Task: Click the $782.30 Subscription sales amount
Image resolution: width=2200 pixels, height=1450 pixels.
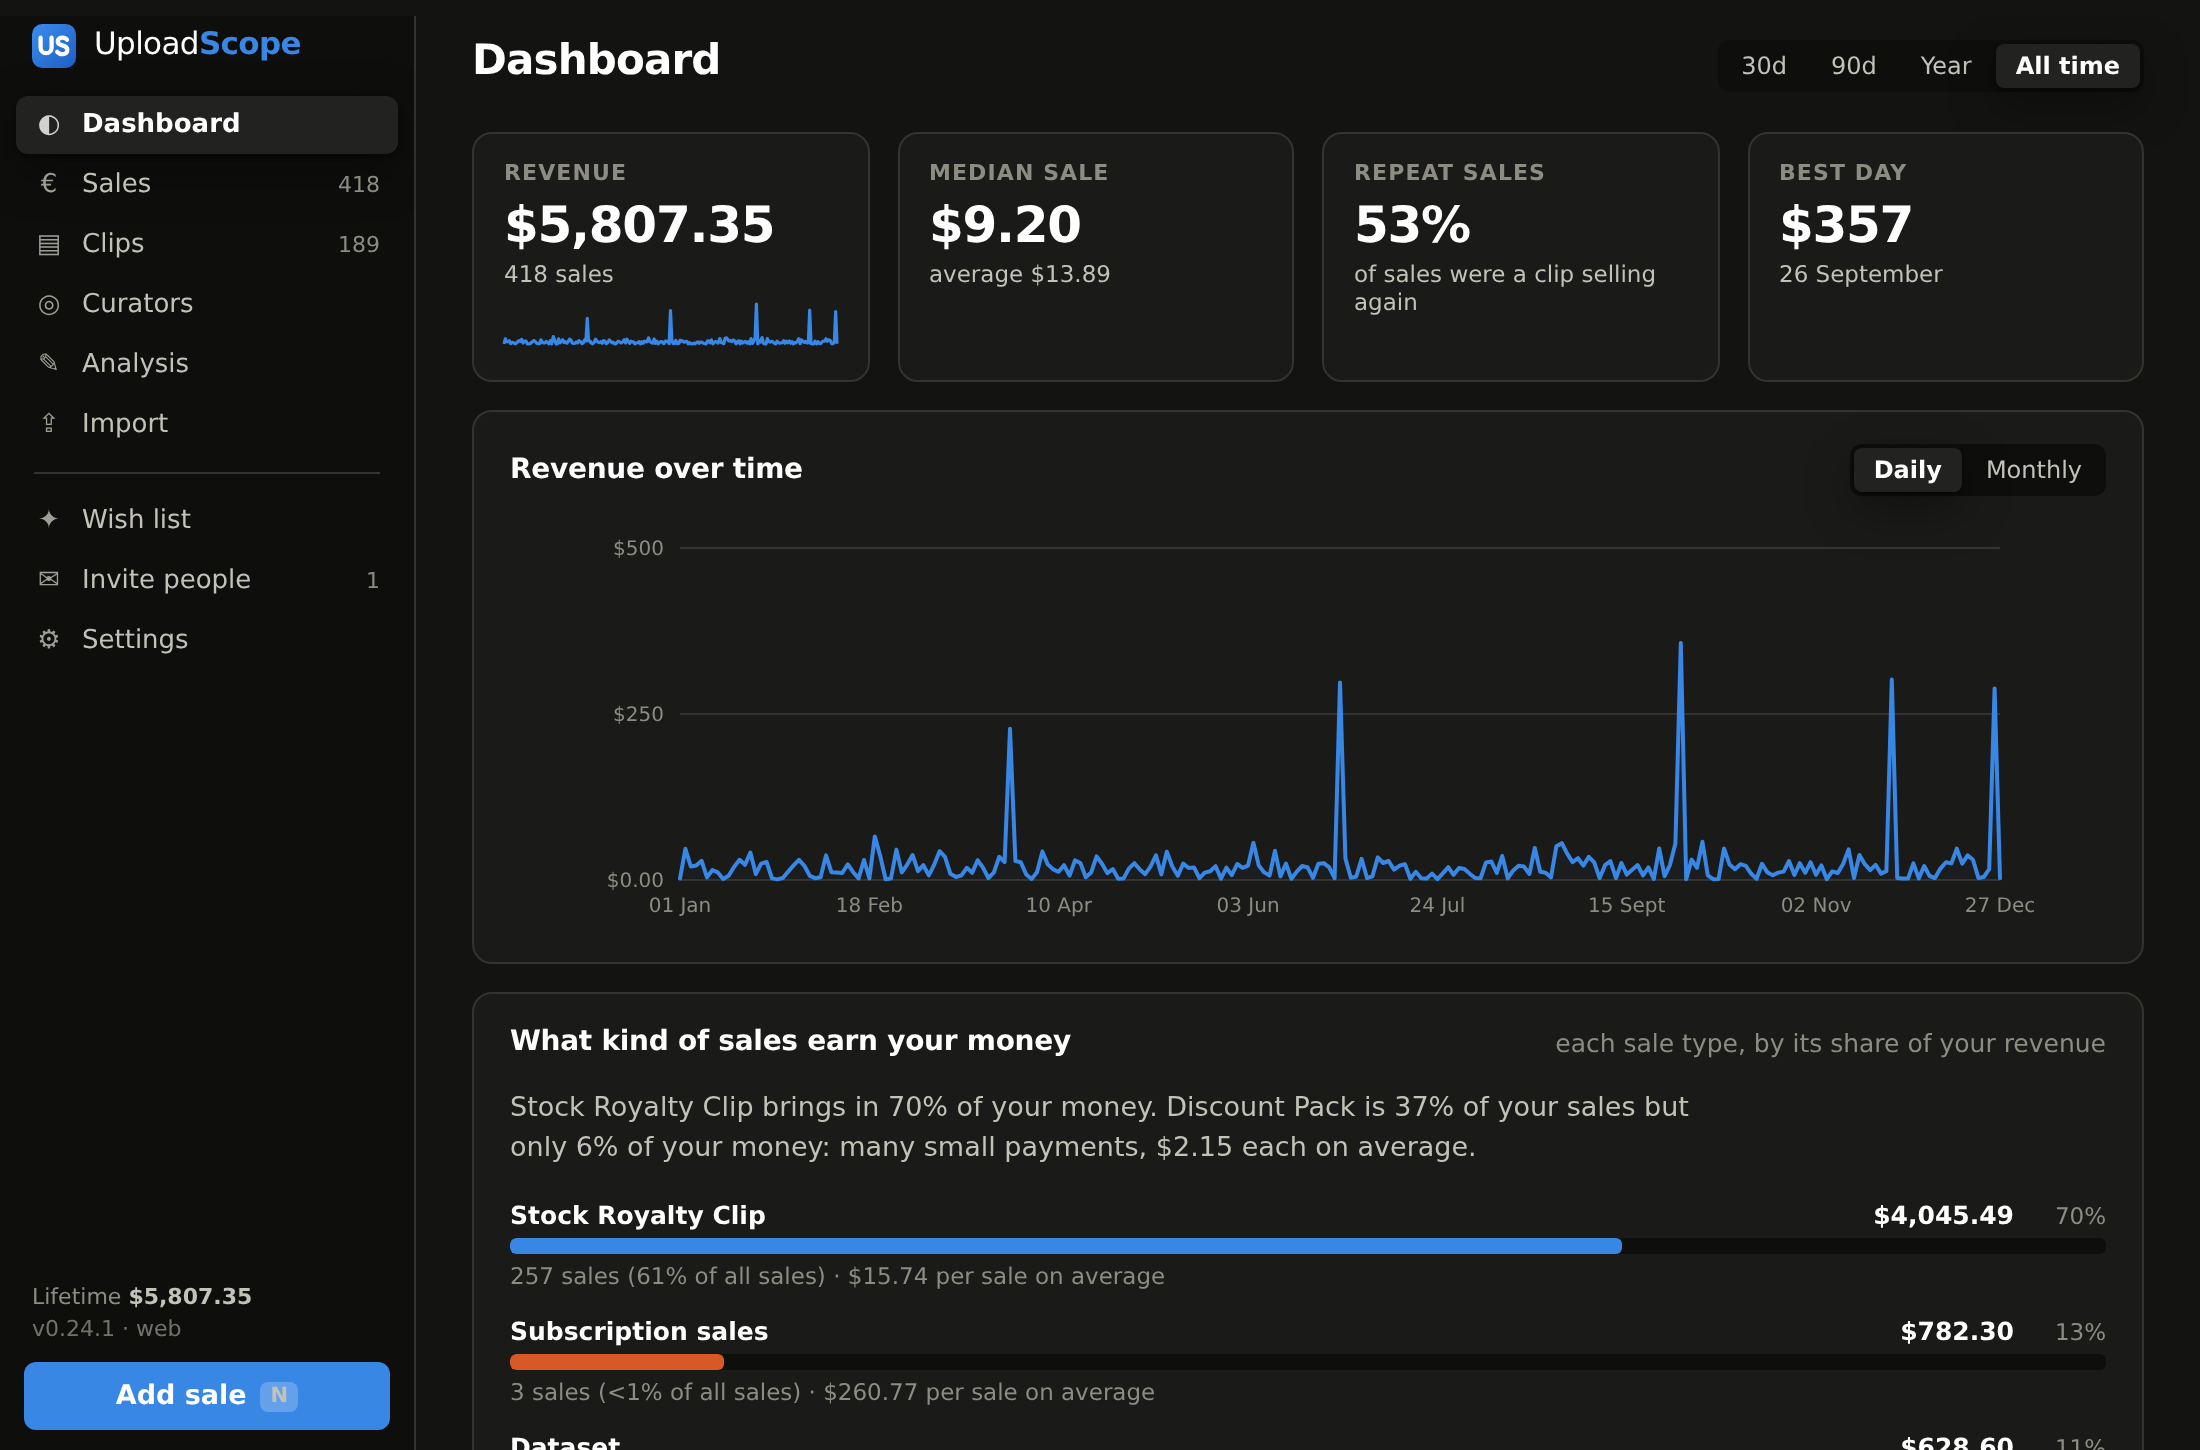Action: click(x=1957, y=1332)
